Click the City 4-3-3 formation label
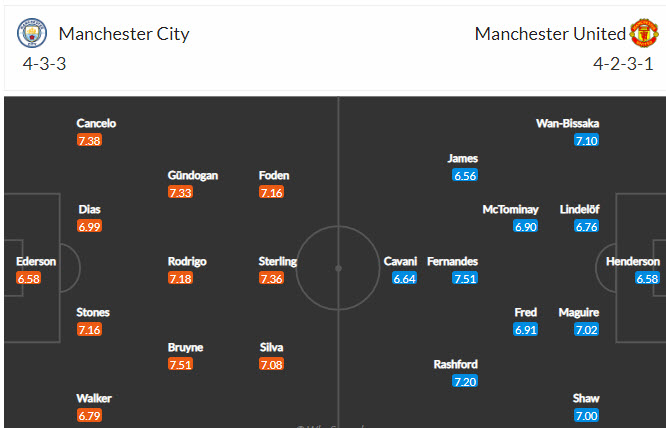The image size is (666, 428). [x=45, y=64]
